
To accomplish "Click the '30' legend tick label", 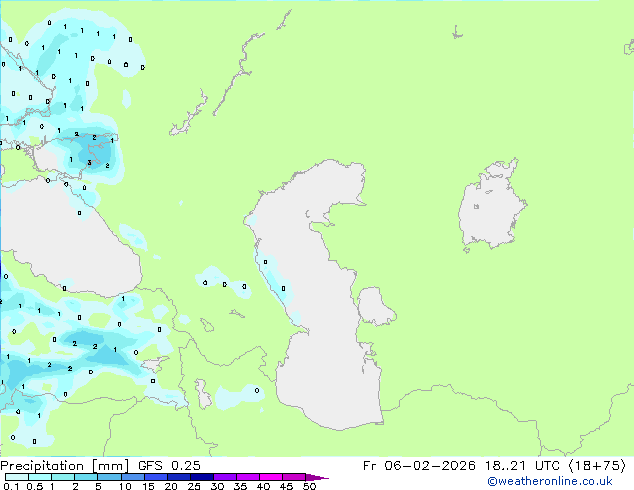I will click(217, 486).
